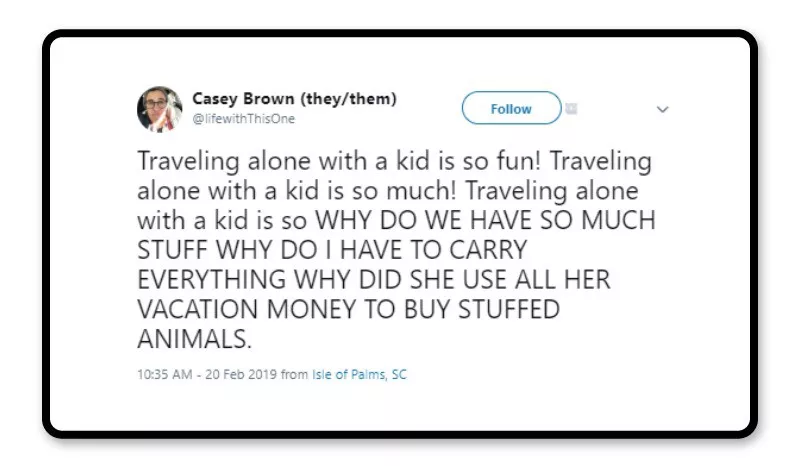The height and width of the screenshot is (466, 800).
Task: Click the final word "ANIMALS."
Action: coord(194,337)
